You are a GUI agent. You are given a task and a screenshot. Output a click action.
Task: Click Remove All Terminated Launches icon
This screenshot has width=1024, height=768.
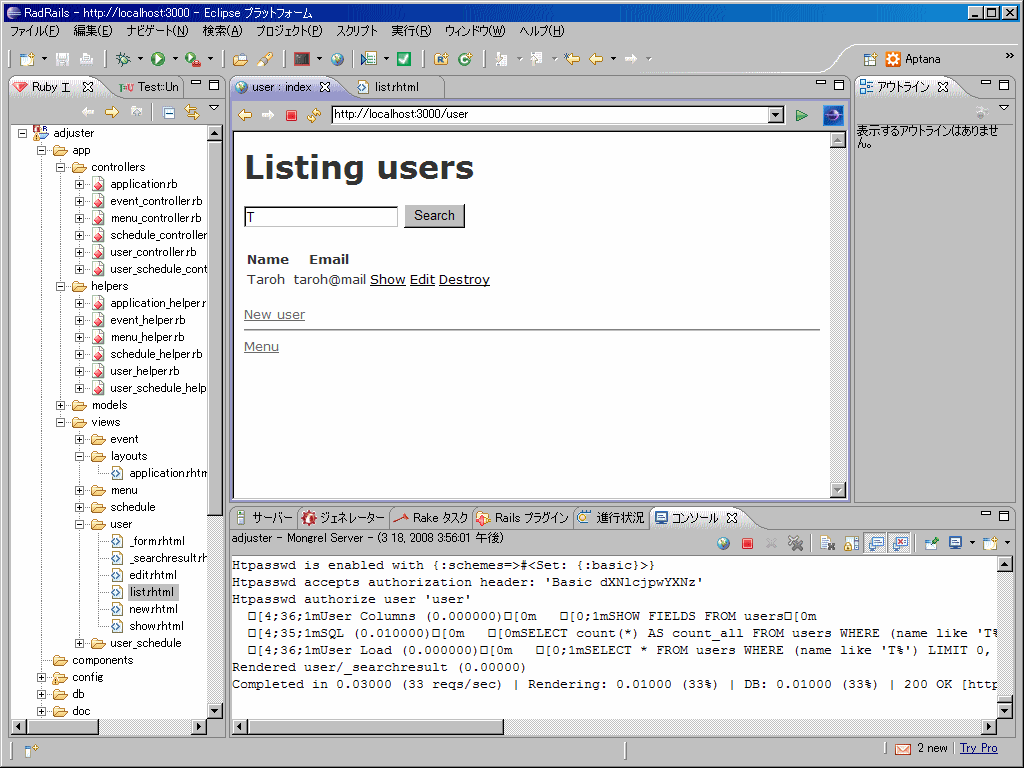coord(795,543)
